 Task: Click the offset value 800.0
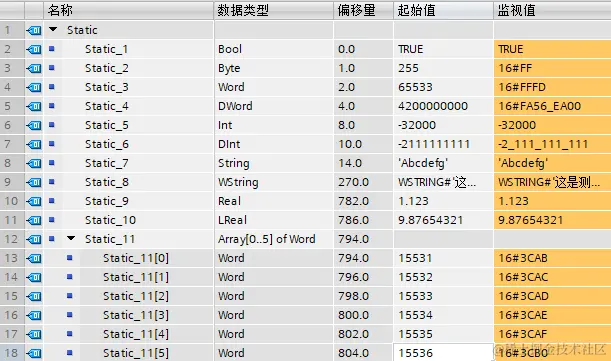coord(353,315)
